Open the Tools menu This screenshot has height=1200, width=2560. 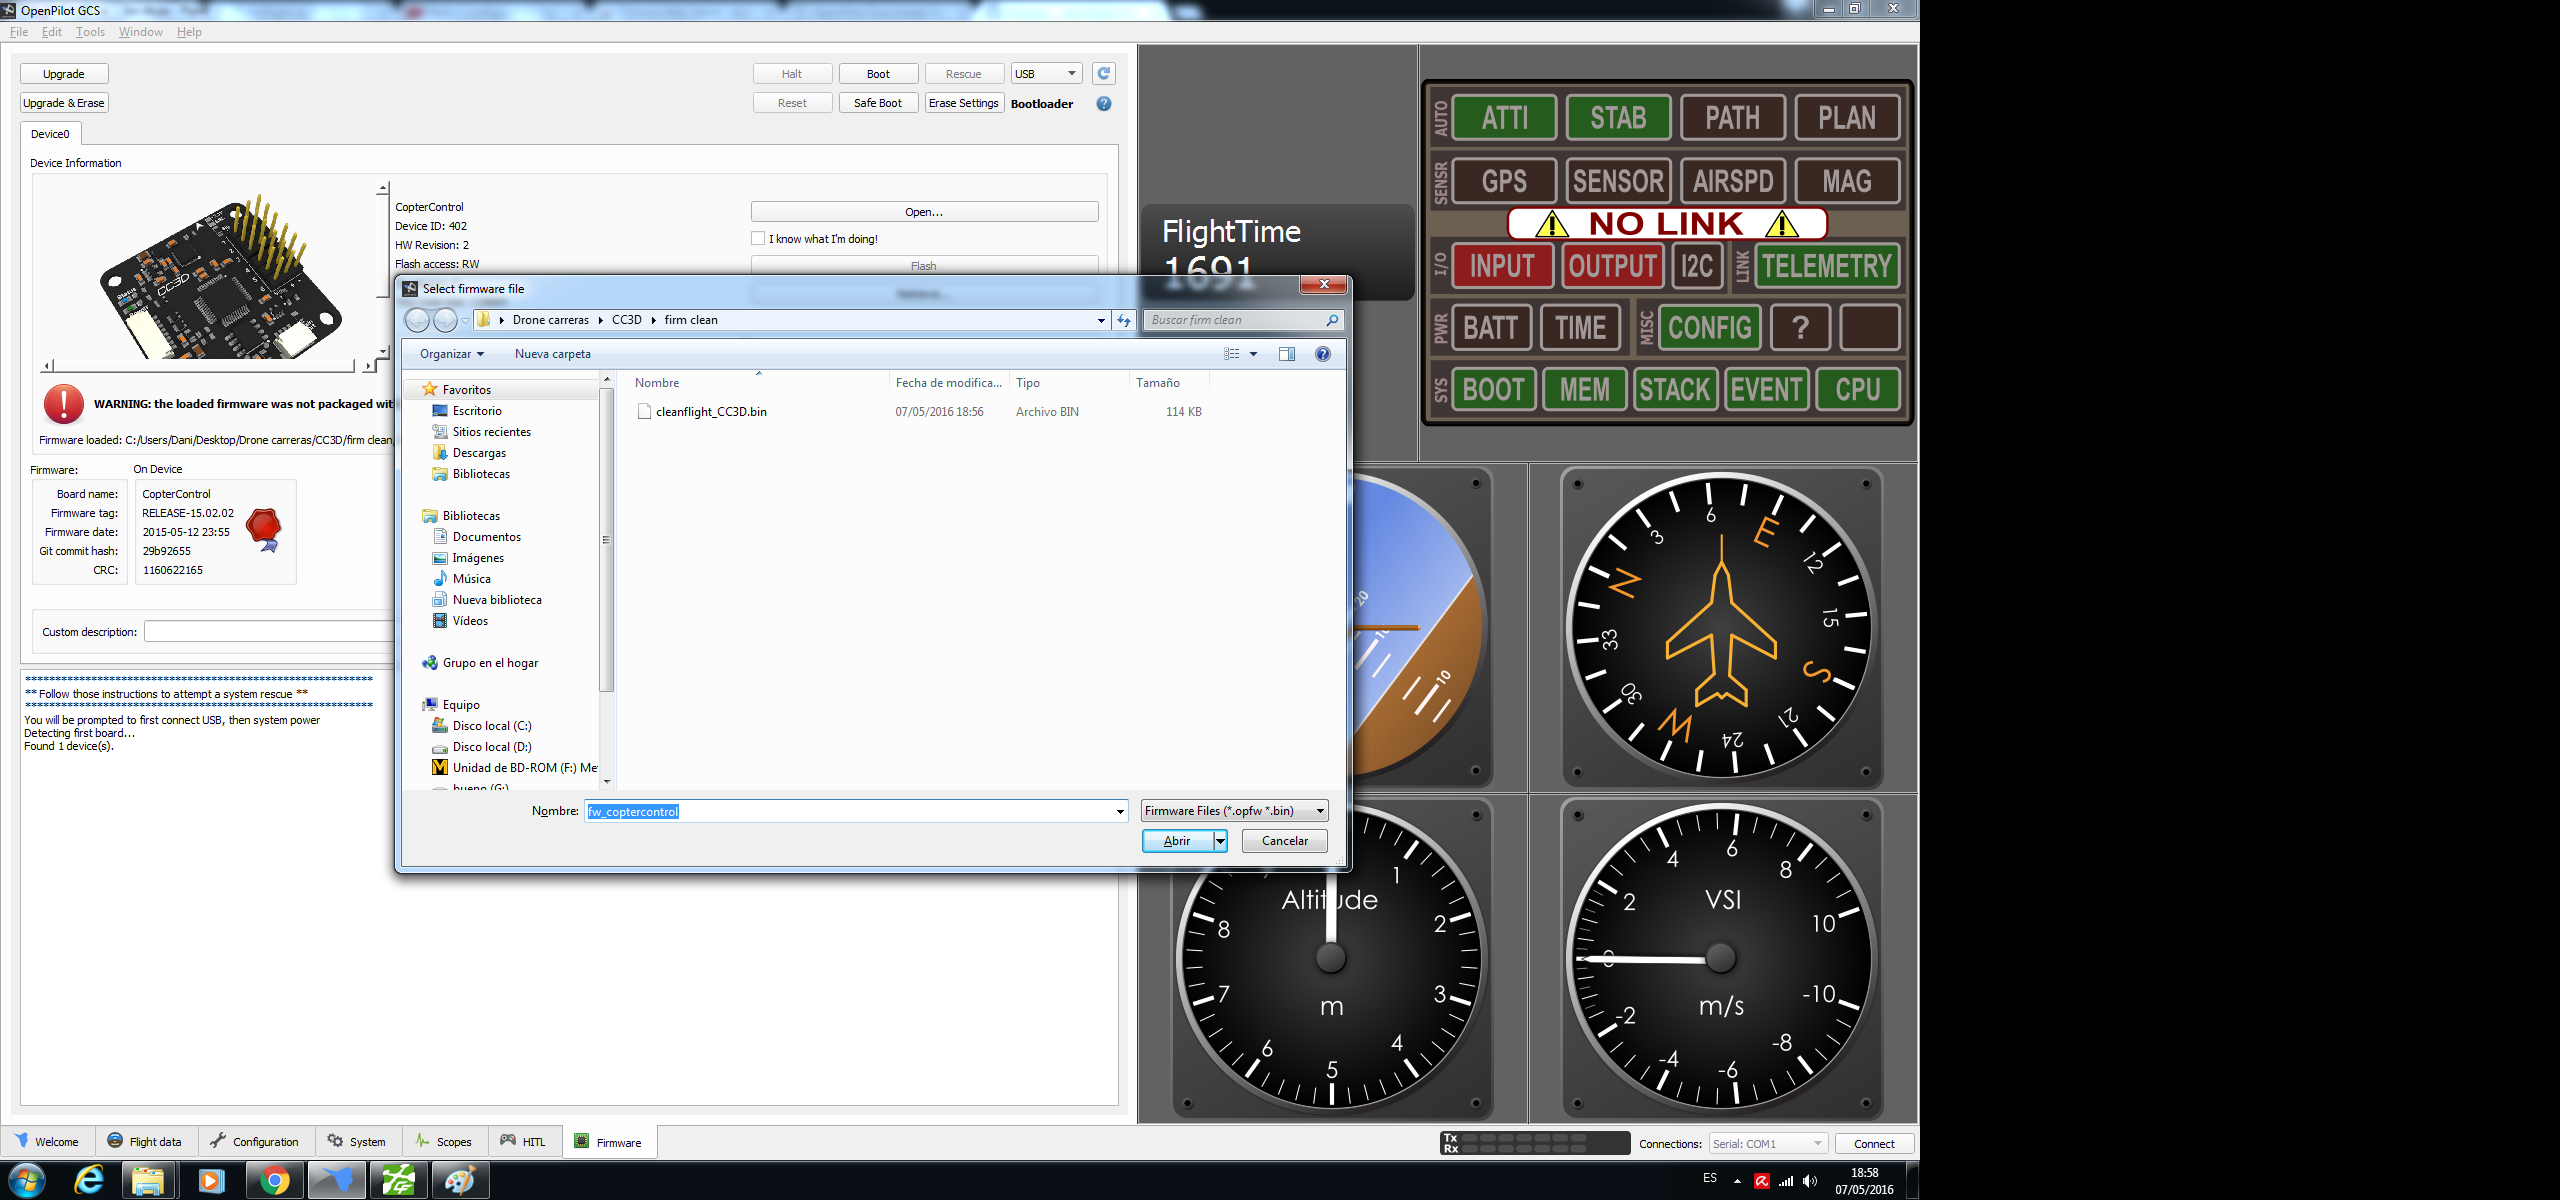tap(90, 32)
